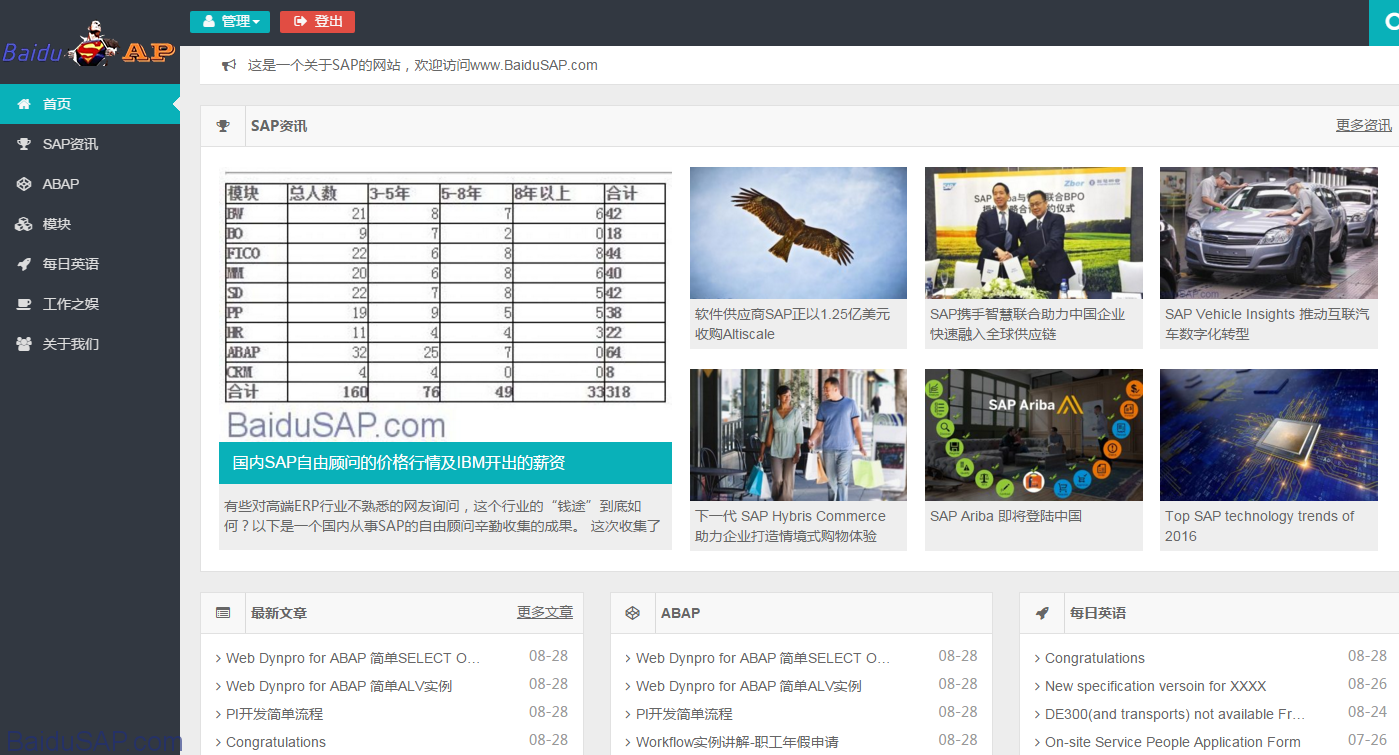This screenshot has height=755, width=1399.
Task: Click the home icon beside 首页
Action: 24,104
